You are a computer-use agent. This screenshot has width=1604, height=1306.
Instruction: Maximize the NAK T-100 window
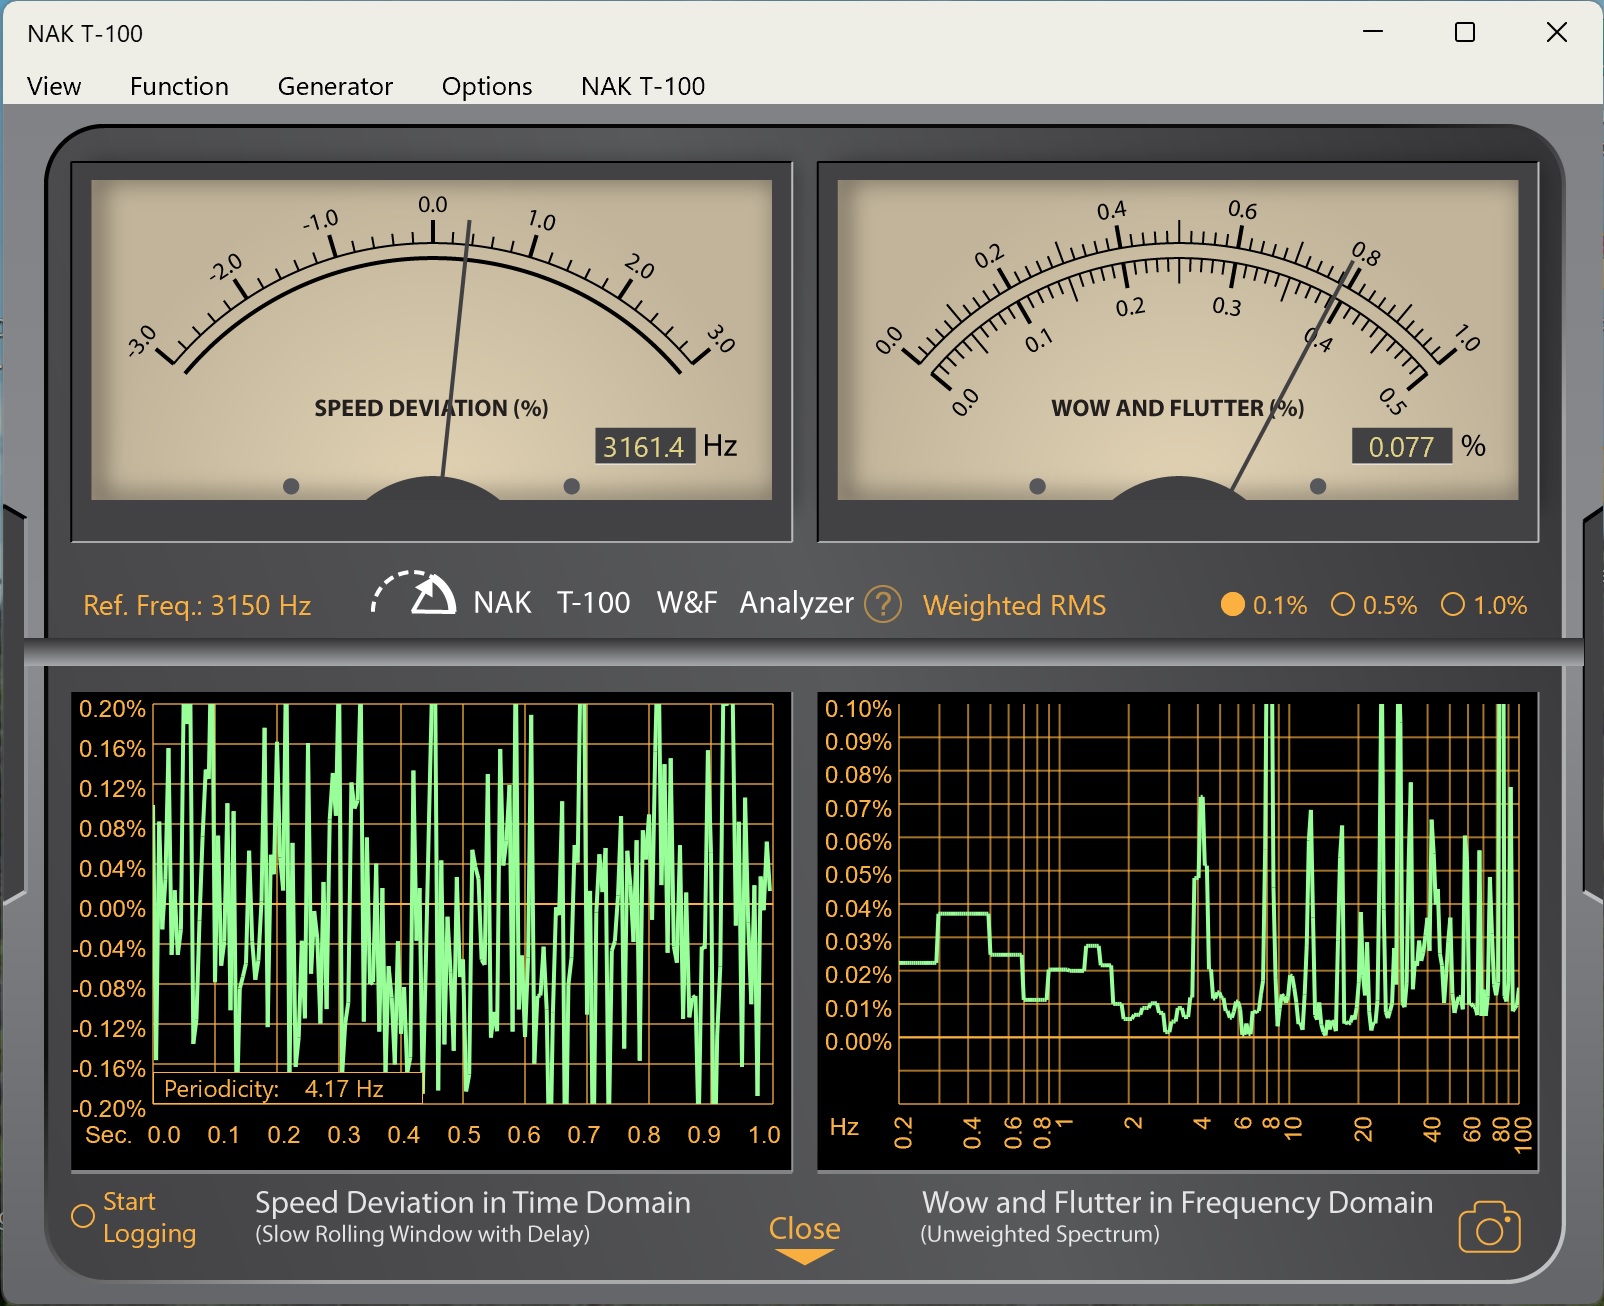[1465, 32]
